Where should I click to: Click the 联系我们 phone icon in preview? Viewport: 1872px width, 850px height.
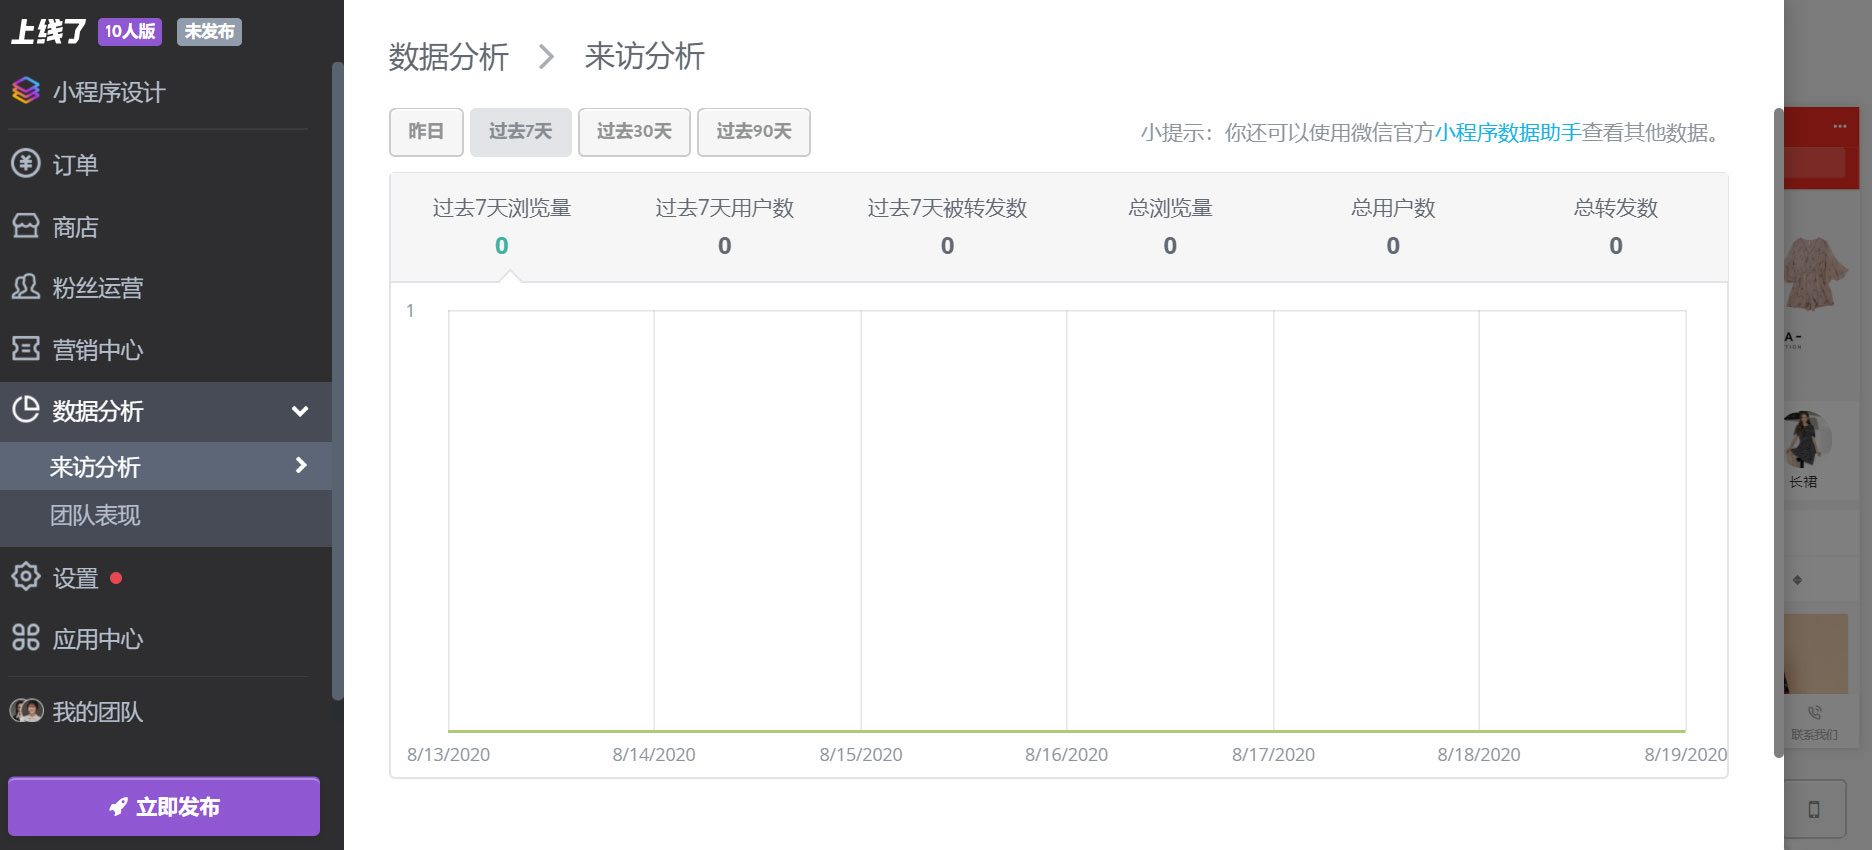[x=1814, y=713]
